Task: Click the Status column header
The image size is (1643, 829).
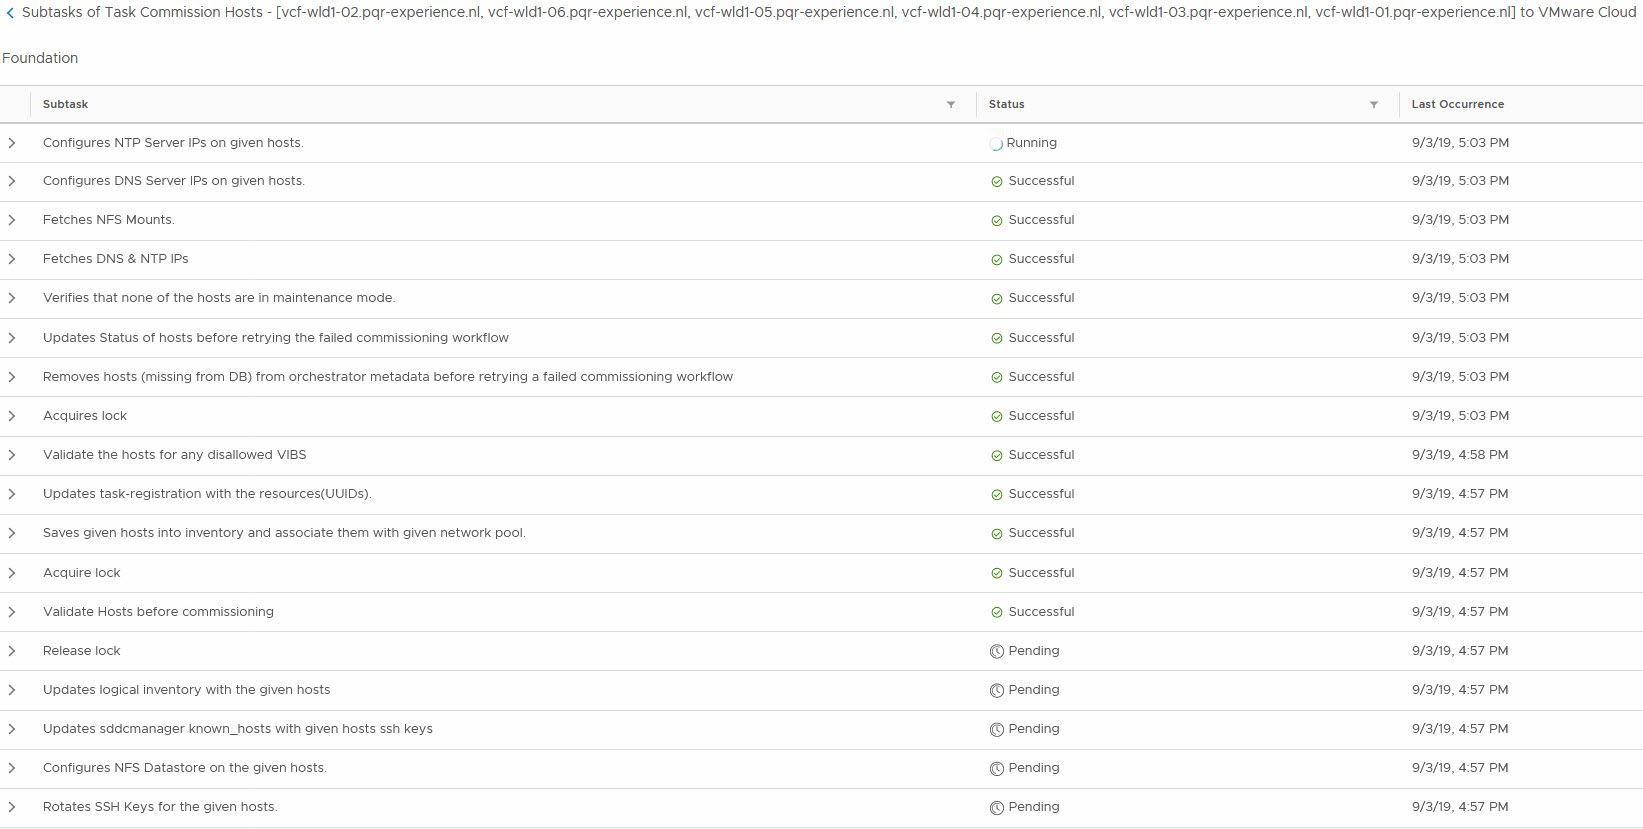Action: (x=1006, y=104)
